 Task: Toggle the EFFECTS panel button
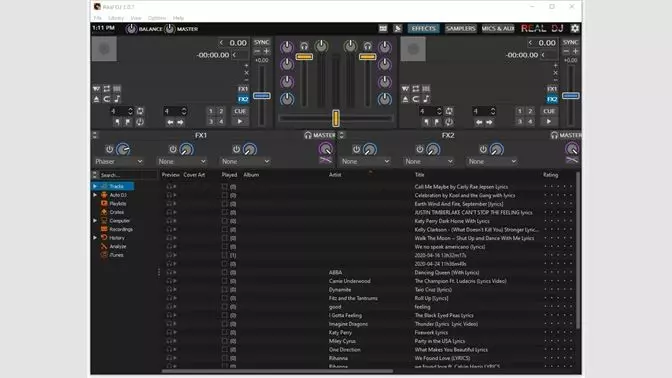click(423, 28)
